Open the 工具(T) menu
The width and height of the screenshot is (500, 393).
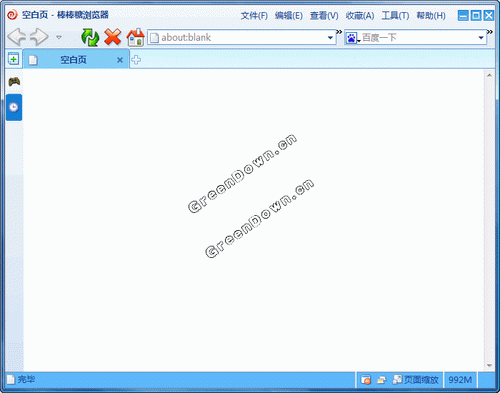click(395, 16)
